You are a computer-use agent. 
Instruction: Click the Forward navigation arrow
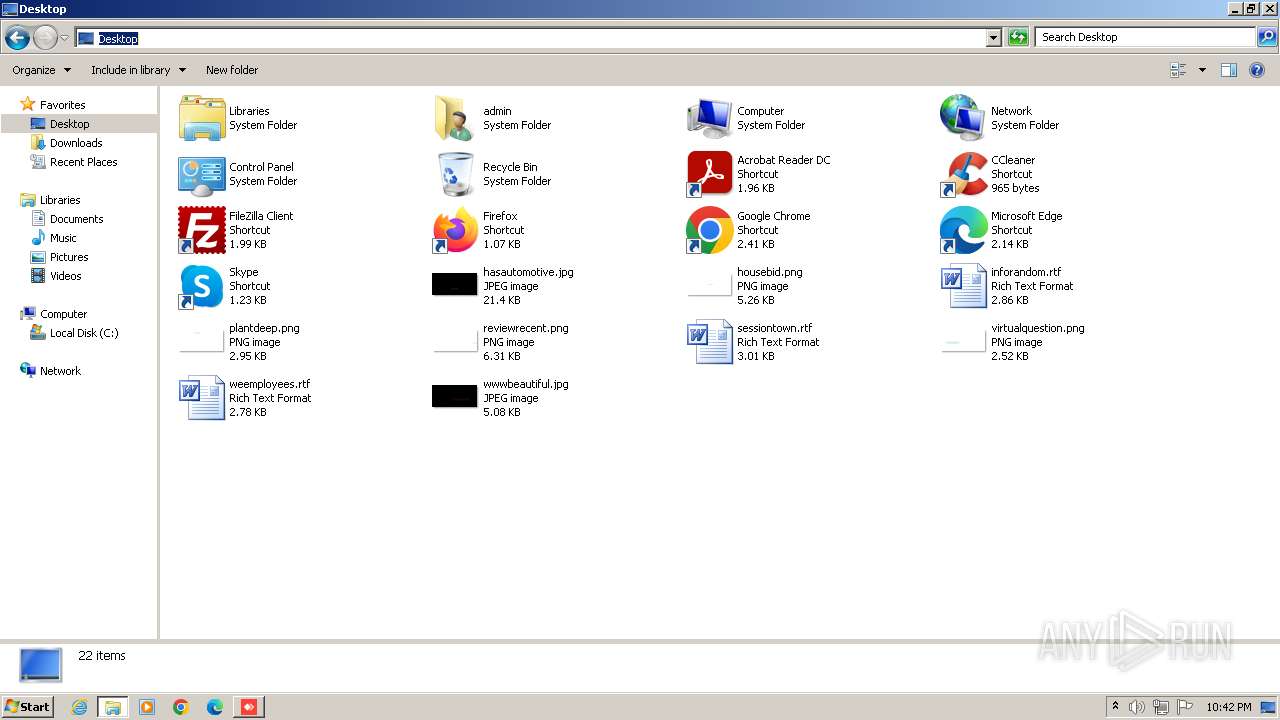tap(45, 38)
